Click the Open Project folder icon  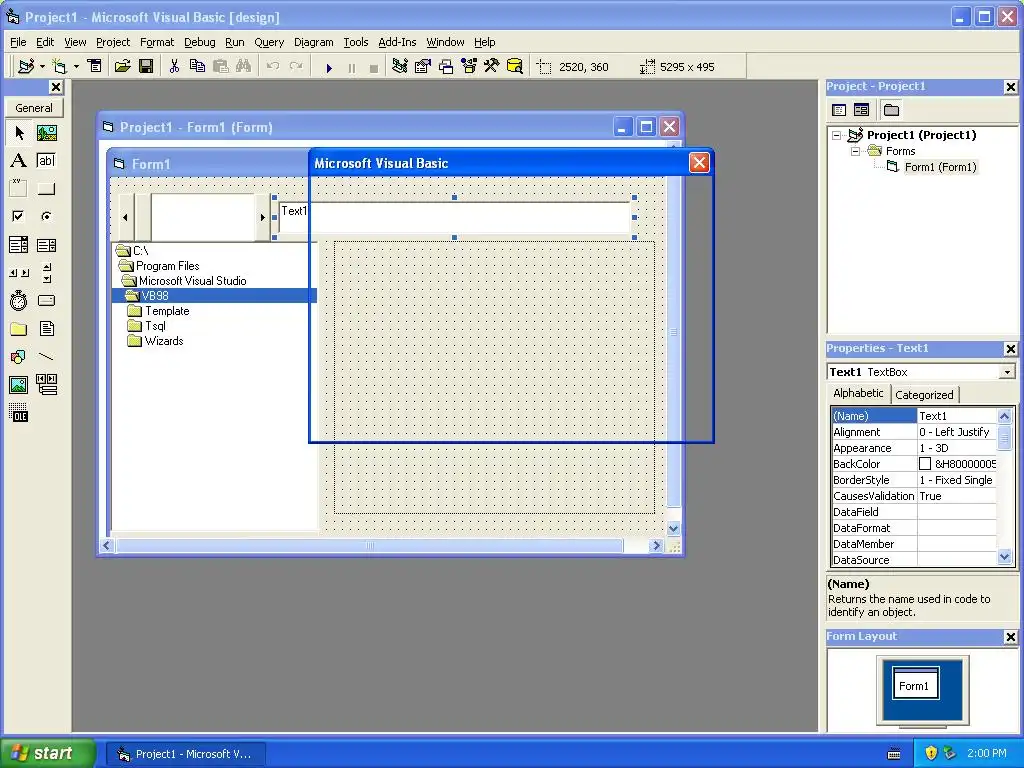click(122, 67)
